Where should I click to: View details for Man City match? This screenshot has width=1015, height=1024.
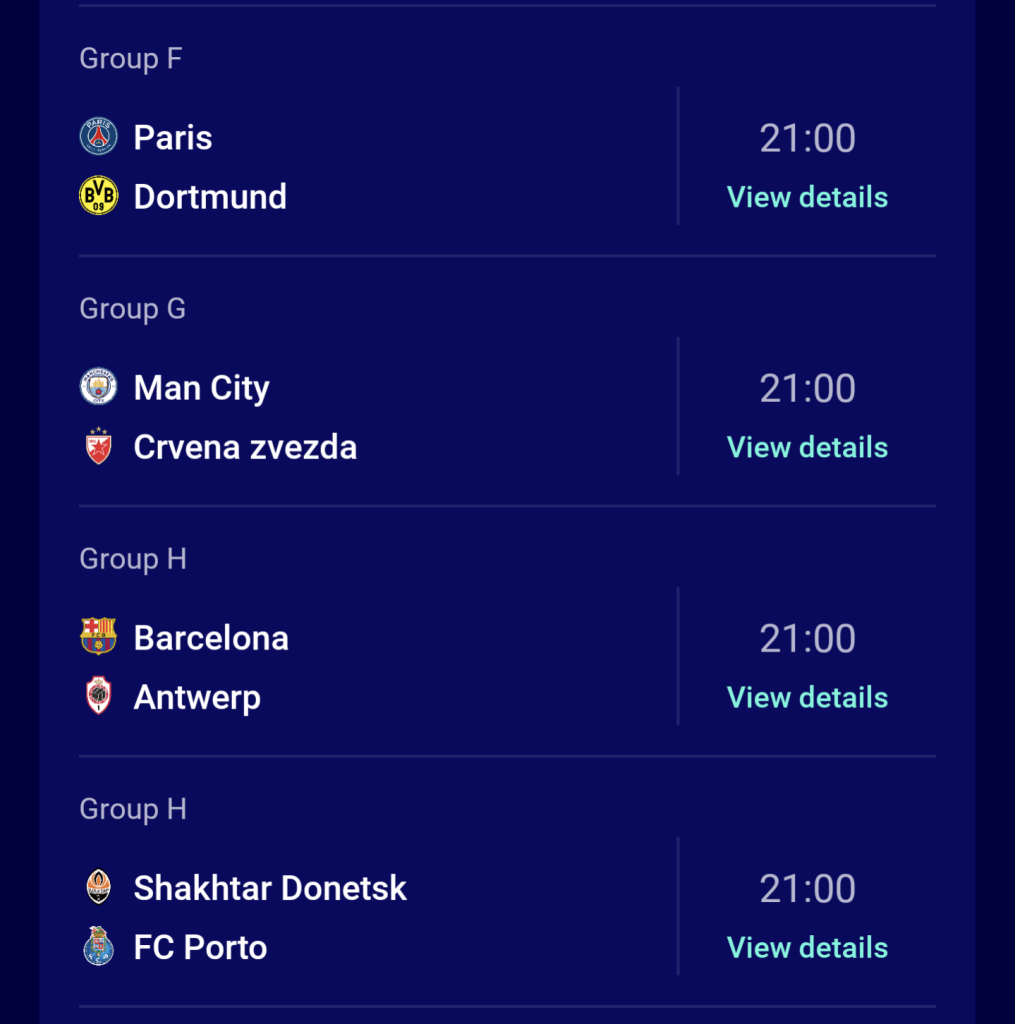[807, 447]
